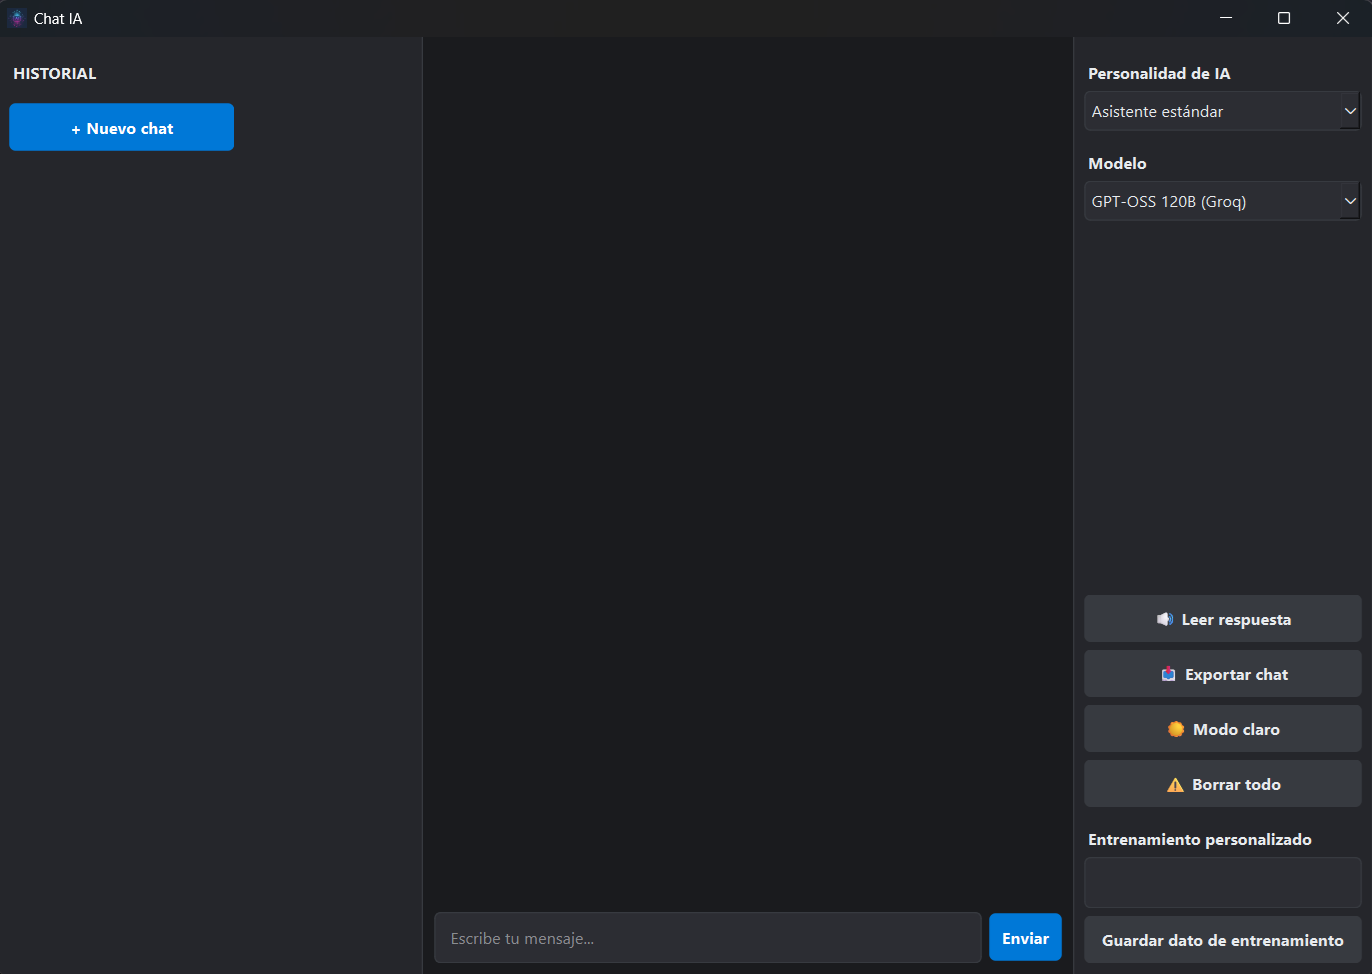The height and width of the screenshot is (974, 1372).
Task: Click the Entrenamiento personalizado text box
Action: [1222, 882]
